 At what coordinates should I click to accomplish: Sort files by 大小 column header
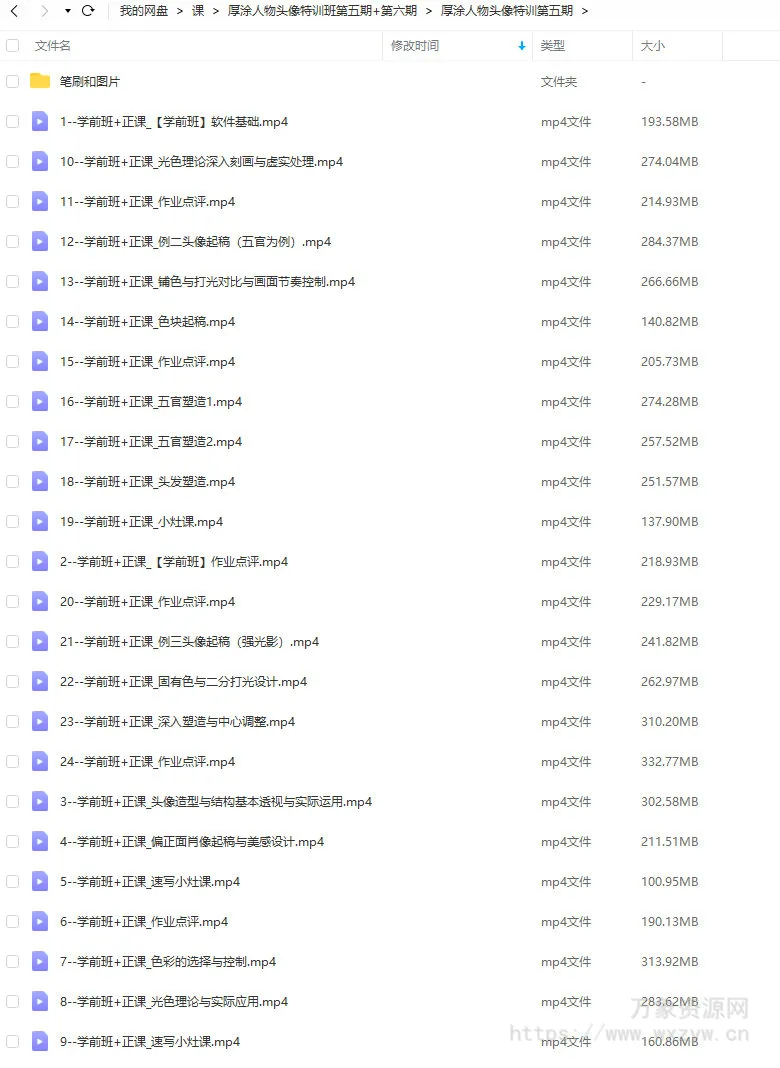(x=653, y=46)
